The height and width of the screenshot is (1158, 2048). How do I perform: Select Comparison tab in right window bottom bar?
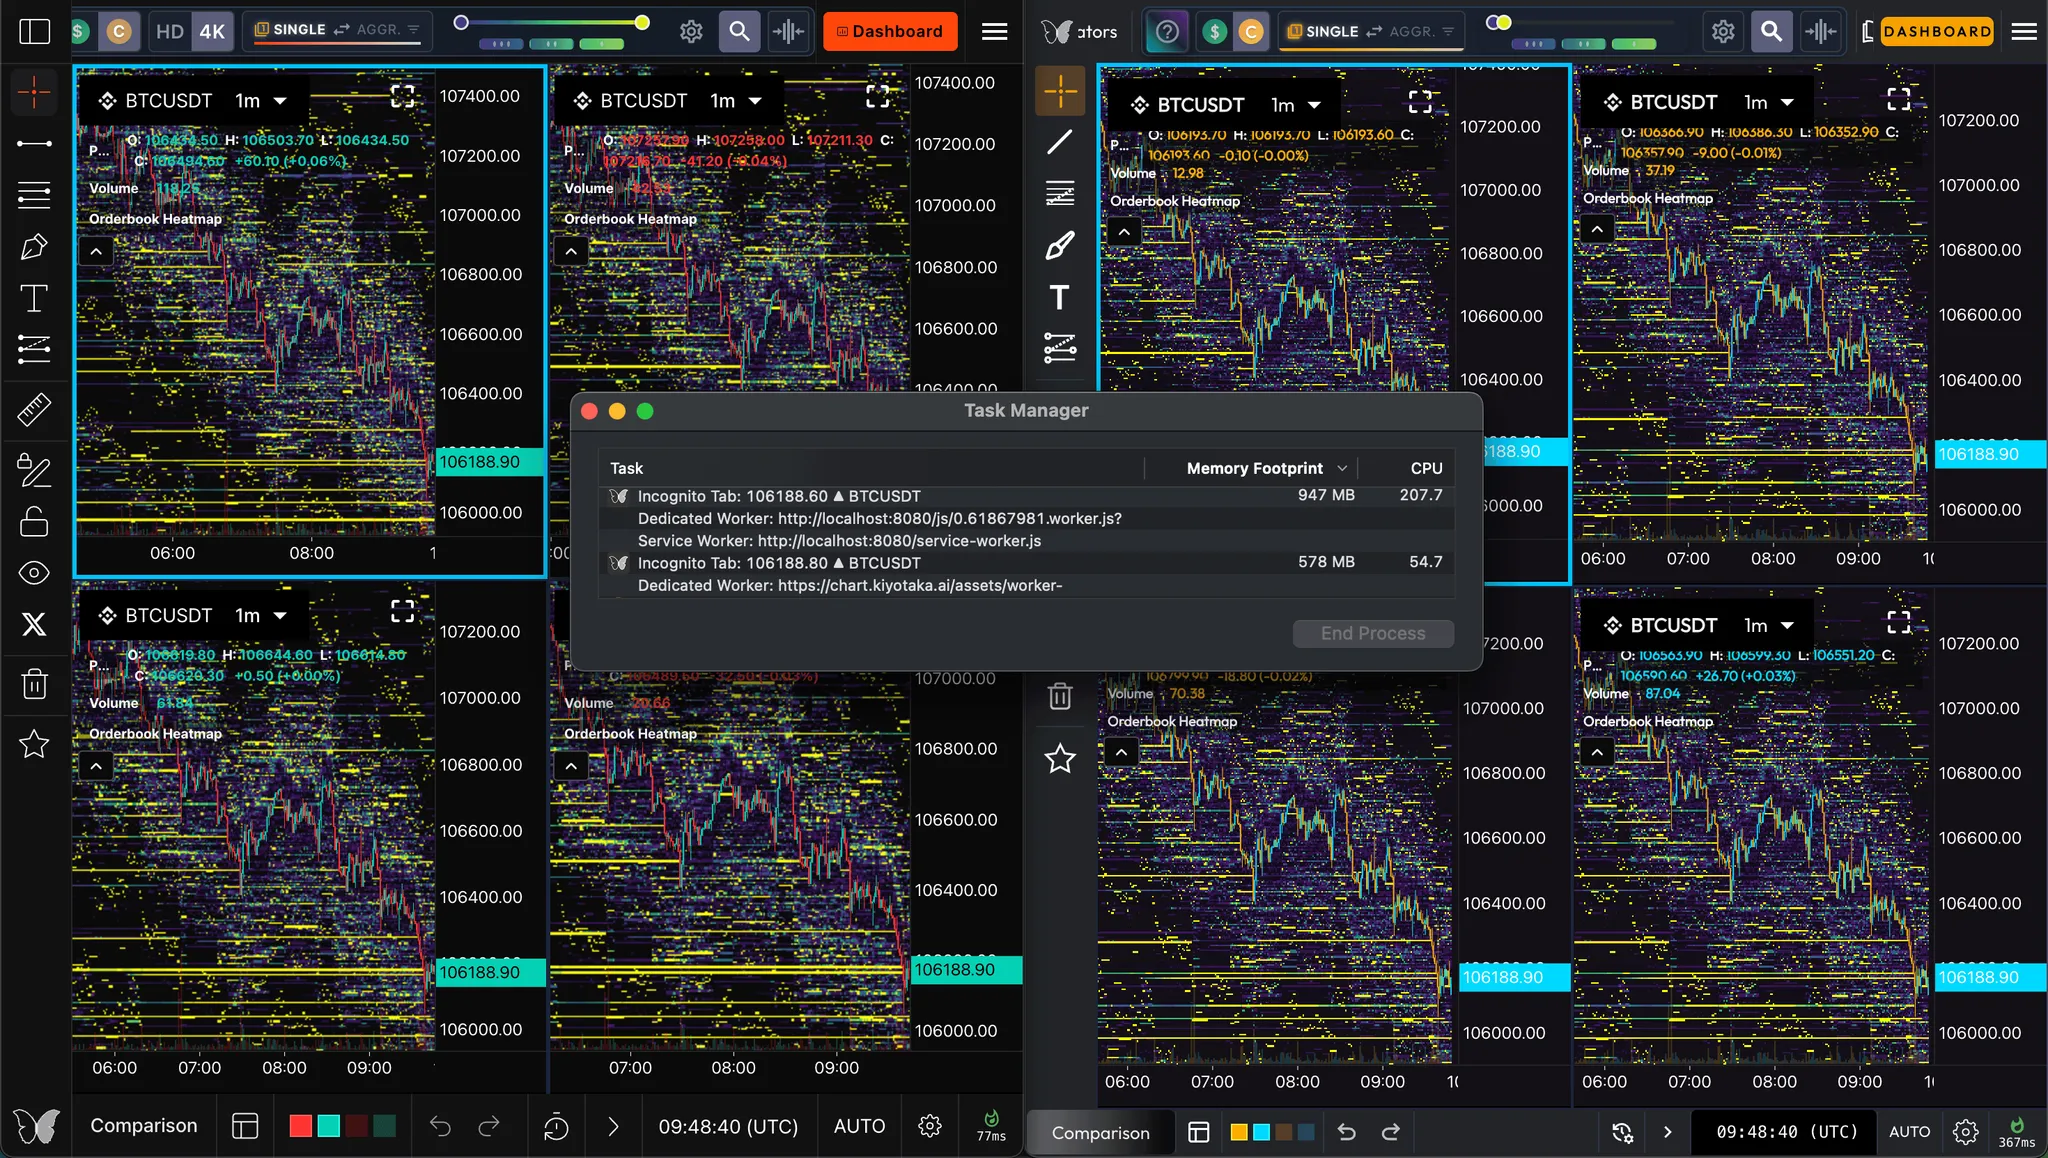pyautogui.click(x=1100, y=1133)
